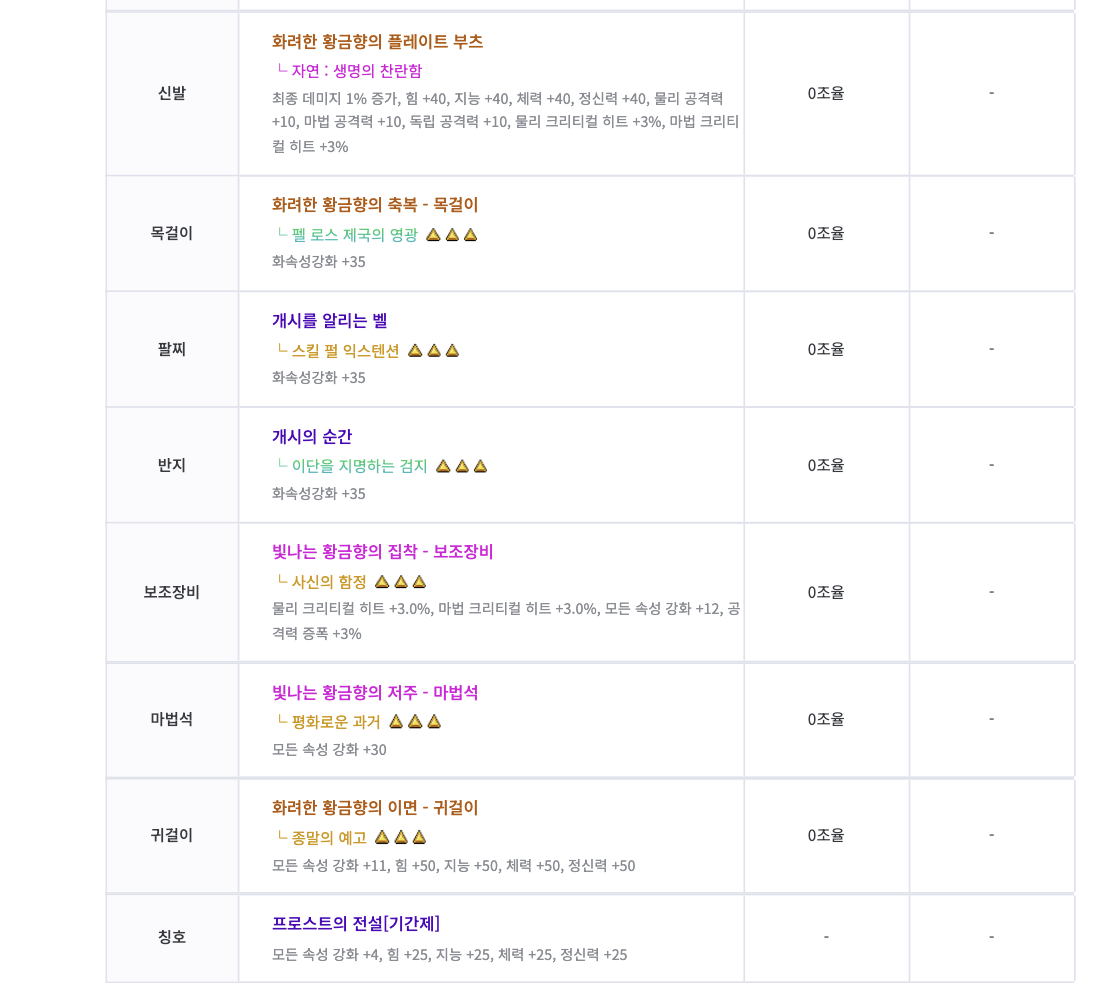Image resolution: width=1106 pixels, height=1006 pixels.
Task: Click the triangle icons beside 평화로운 과거
Action: point(415,722)
